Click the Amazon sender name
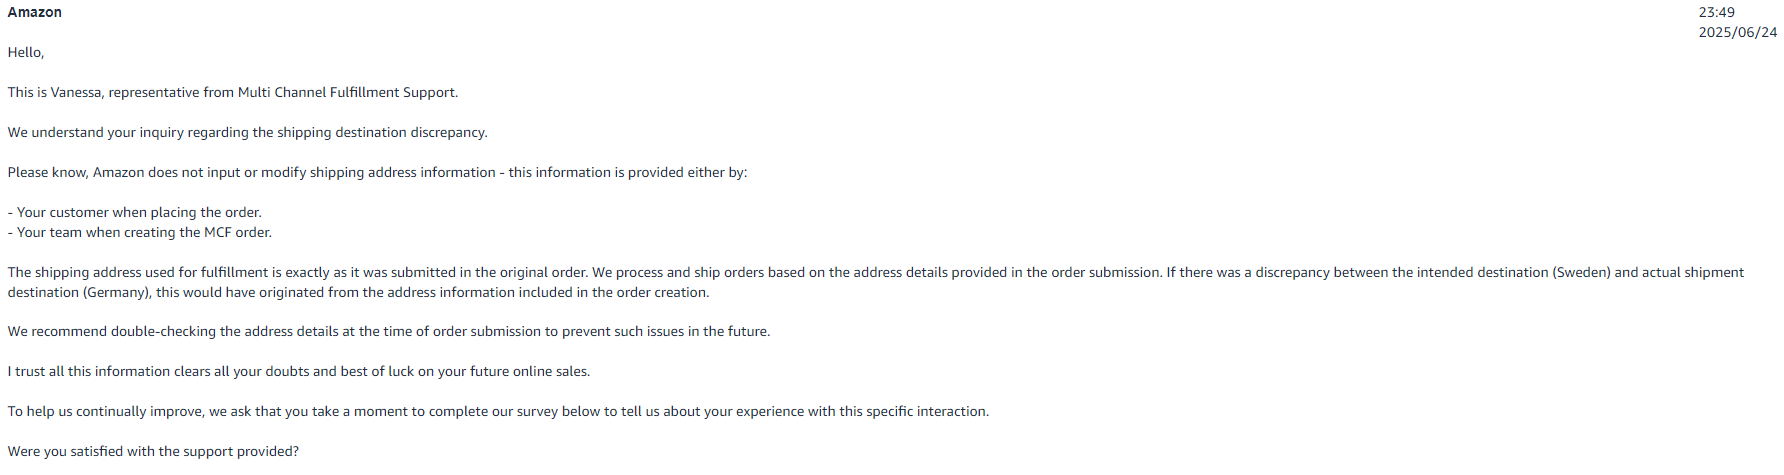This screenshot has width=1784, height=475. click(x=35, y=12)
